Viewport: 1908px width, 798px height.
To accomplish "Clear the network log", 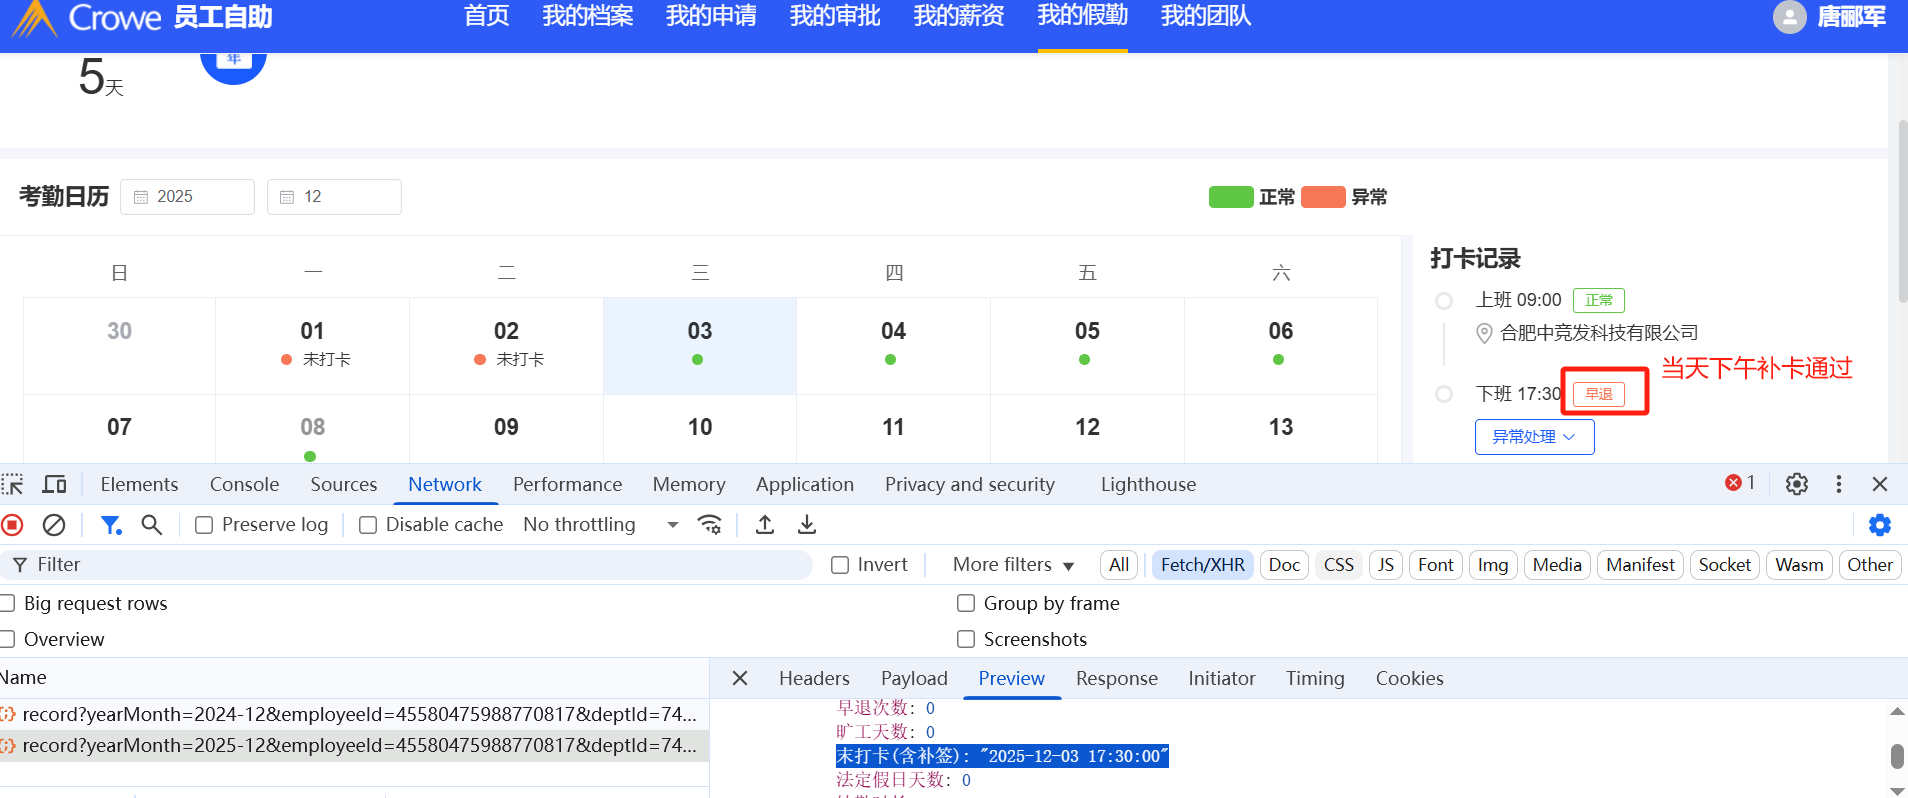I will pyautogui.click(x=54, y=525).
